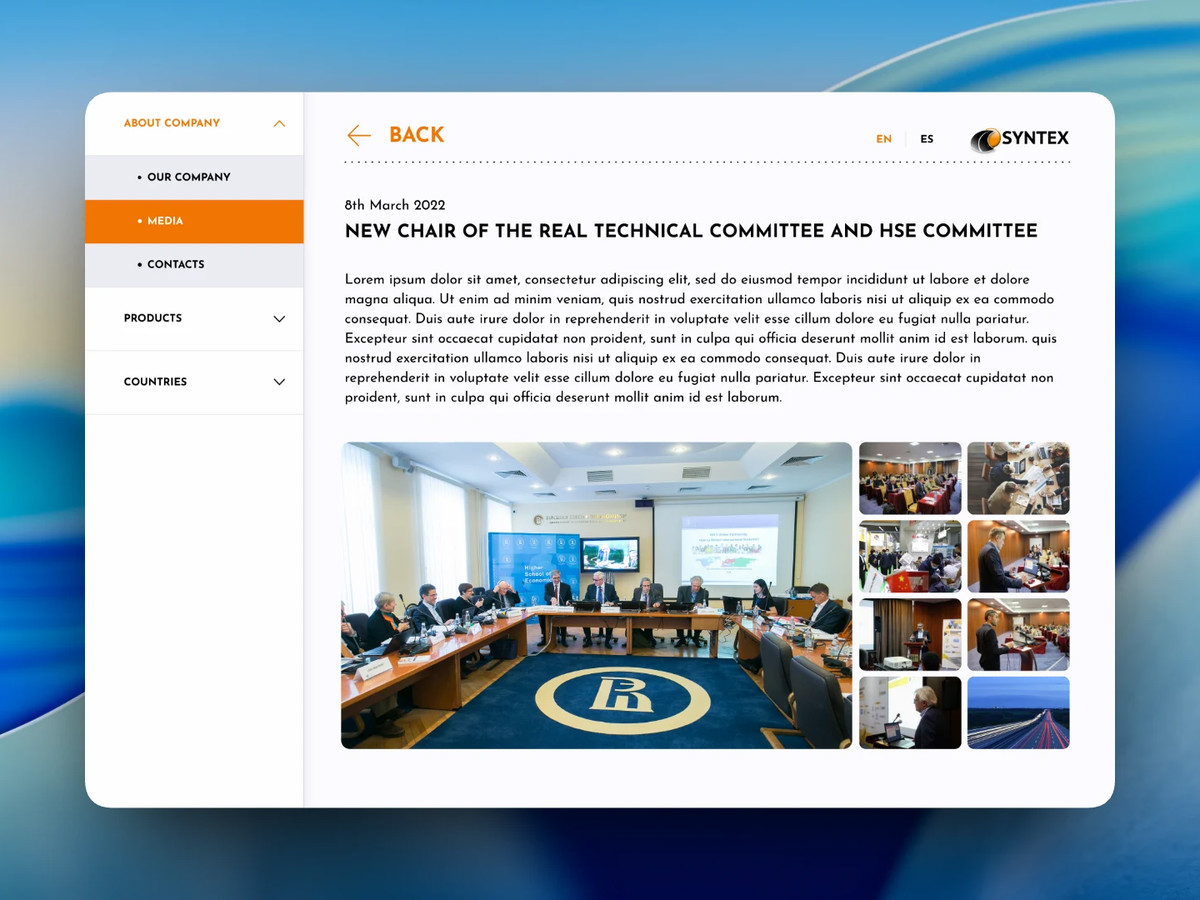Click the orange back arrow icon
This screenshot has width=1200, height=900.
click(x=359, y=135)
